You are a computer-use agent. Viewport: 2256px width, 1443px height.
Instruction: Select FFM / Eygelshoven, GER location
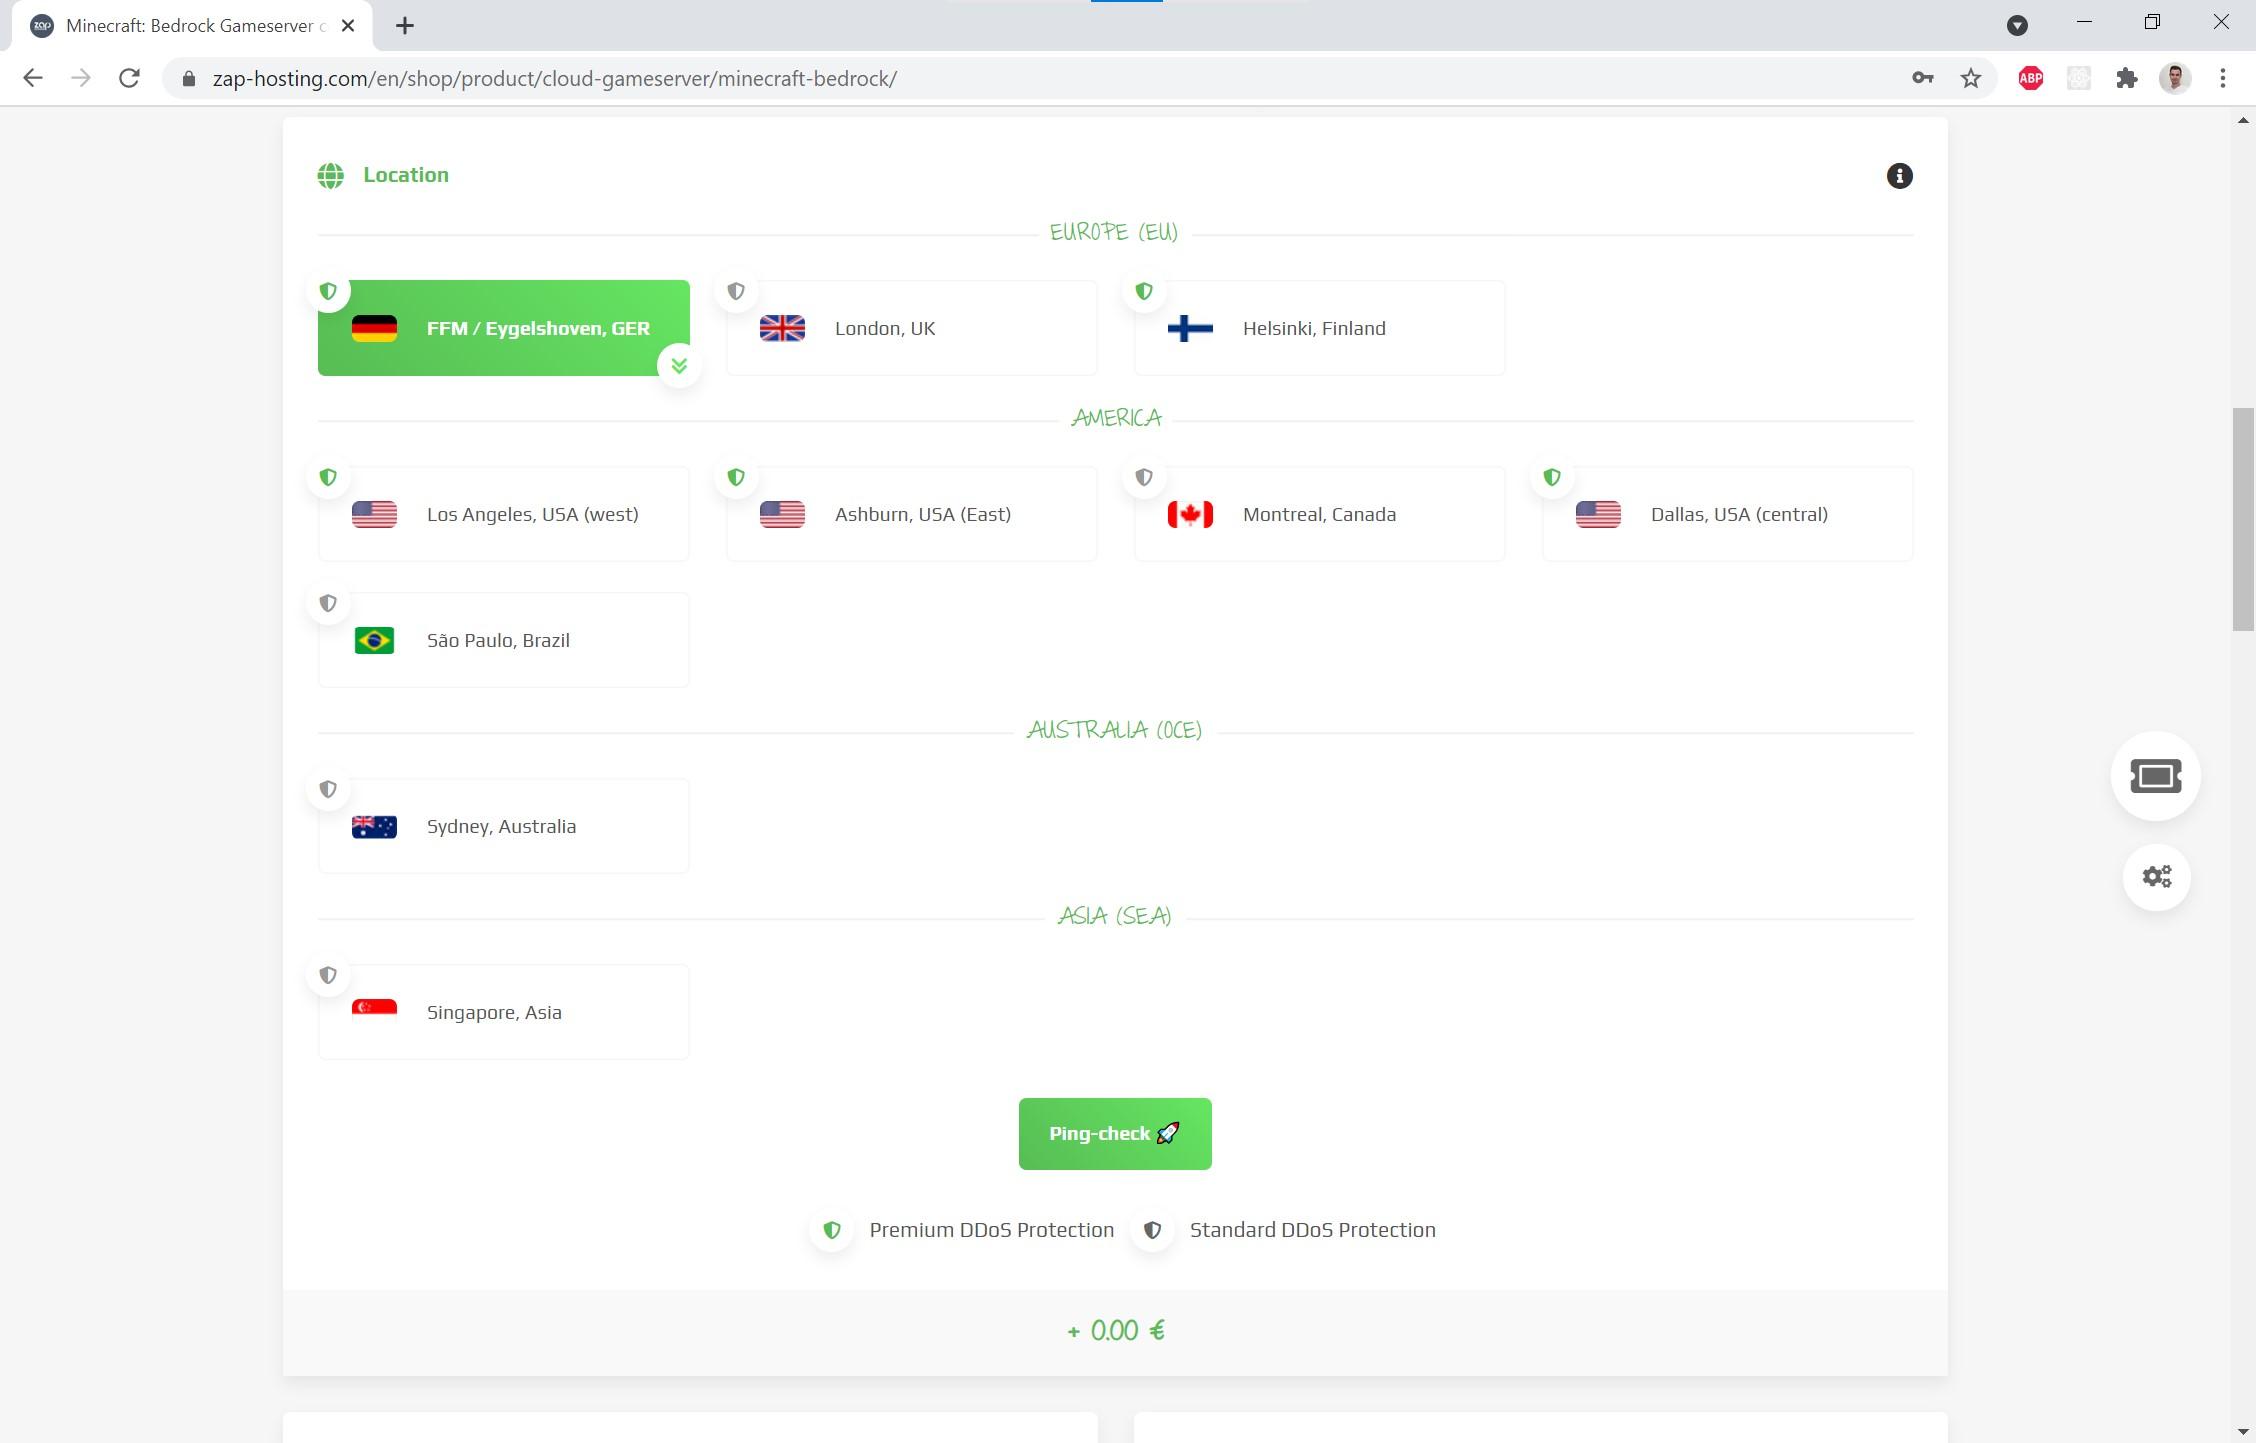pos(504,328)
